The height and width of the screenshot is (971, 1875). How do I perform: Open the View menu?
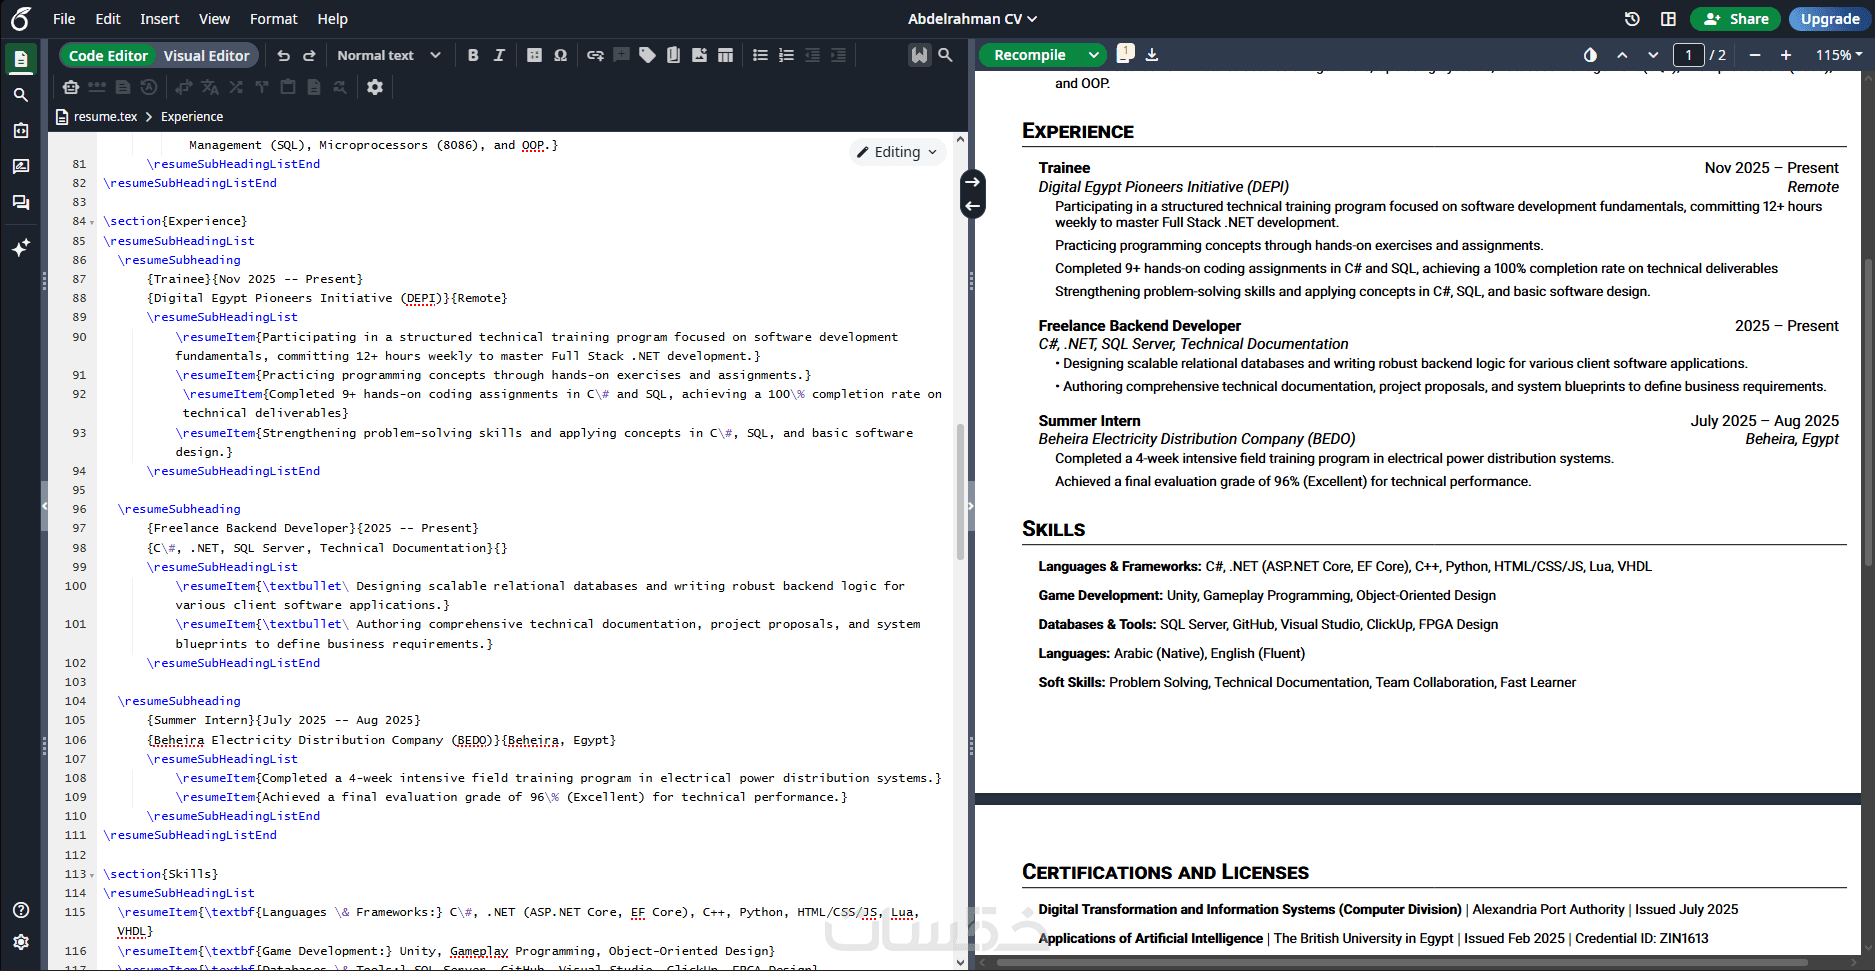[x=214, y=19]
